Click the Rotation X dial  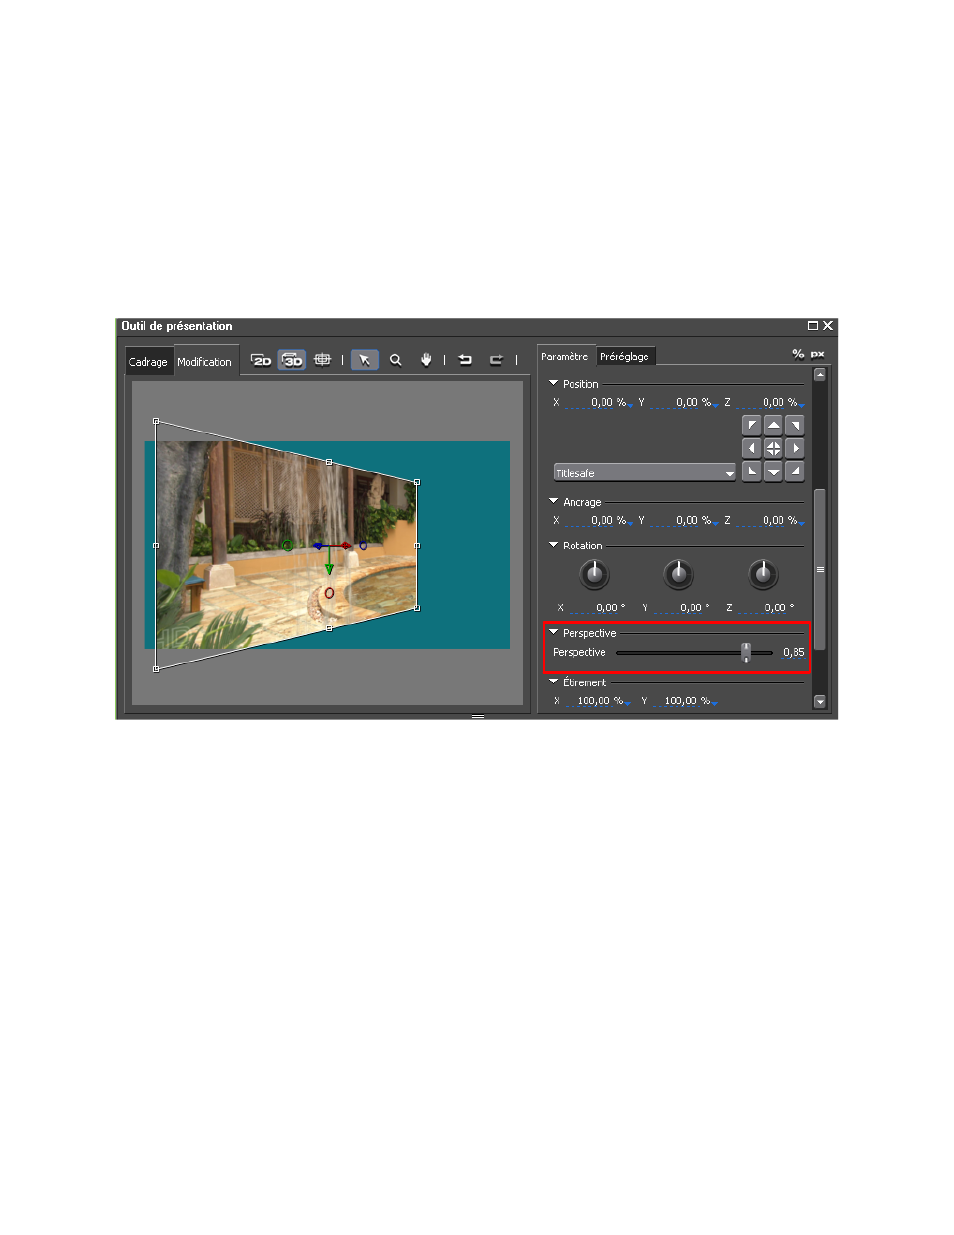click(x=594, y=574)
